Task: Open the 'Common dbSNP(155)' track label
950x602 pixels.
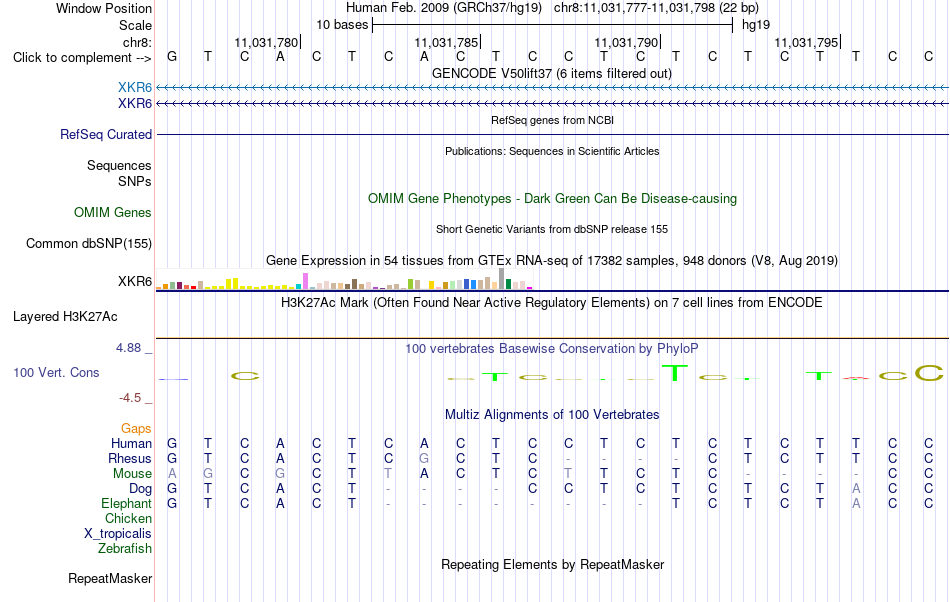Action: tap(89, 243)
